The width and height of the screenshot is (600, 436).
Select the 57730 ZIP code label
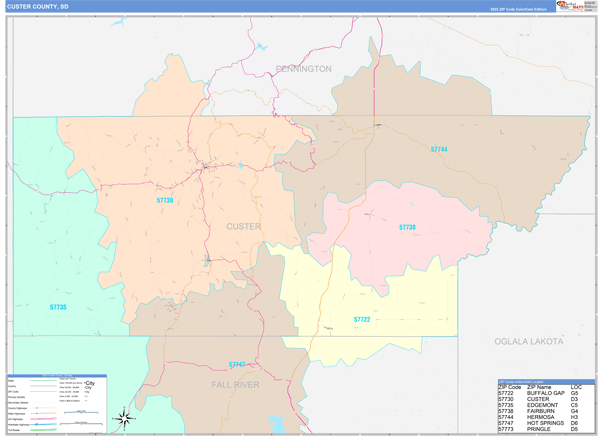pyautogui.click(x=165, y=200)
